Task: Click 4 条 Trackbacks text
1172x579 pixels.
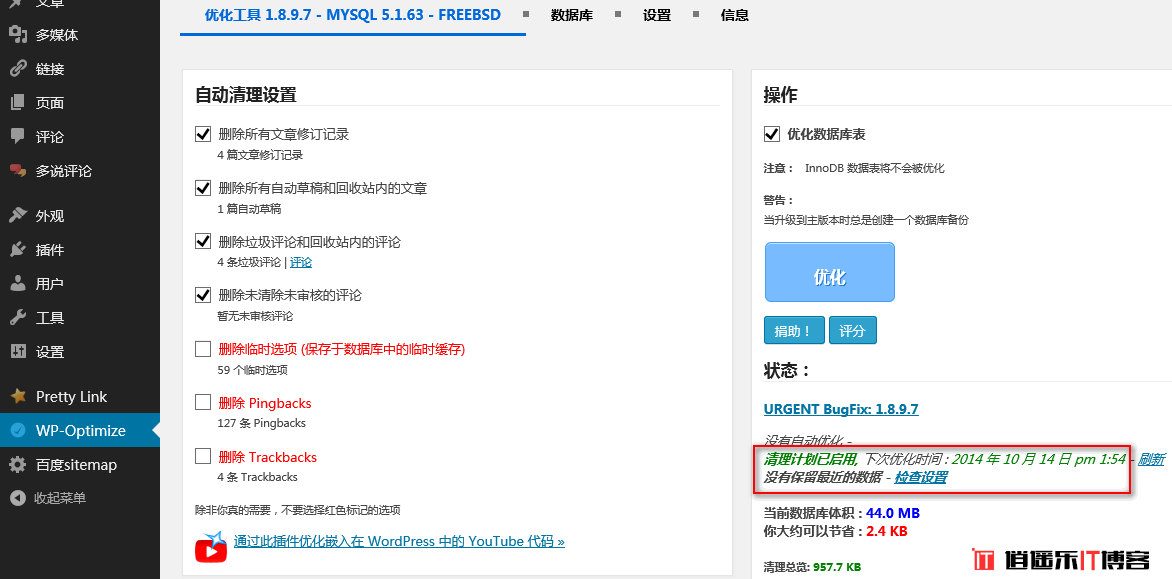Action: [x=257, y=477]
